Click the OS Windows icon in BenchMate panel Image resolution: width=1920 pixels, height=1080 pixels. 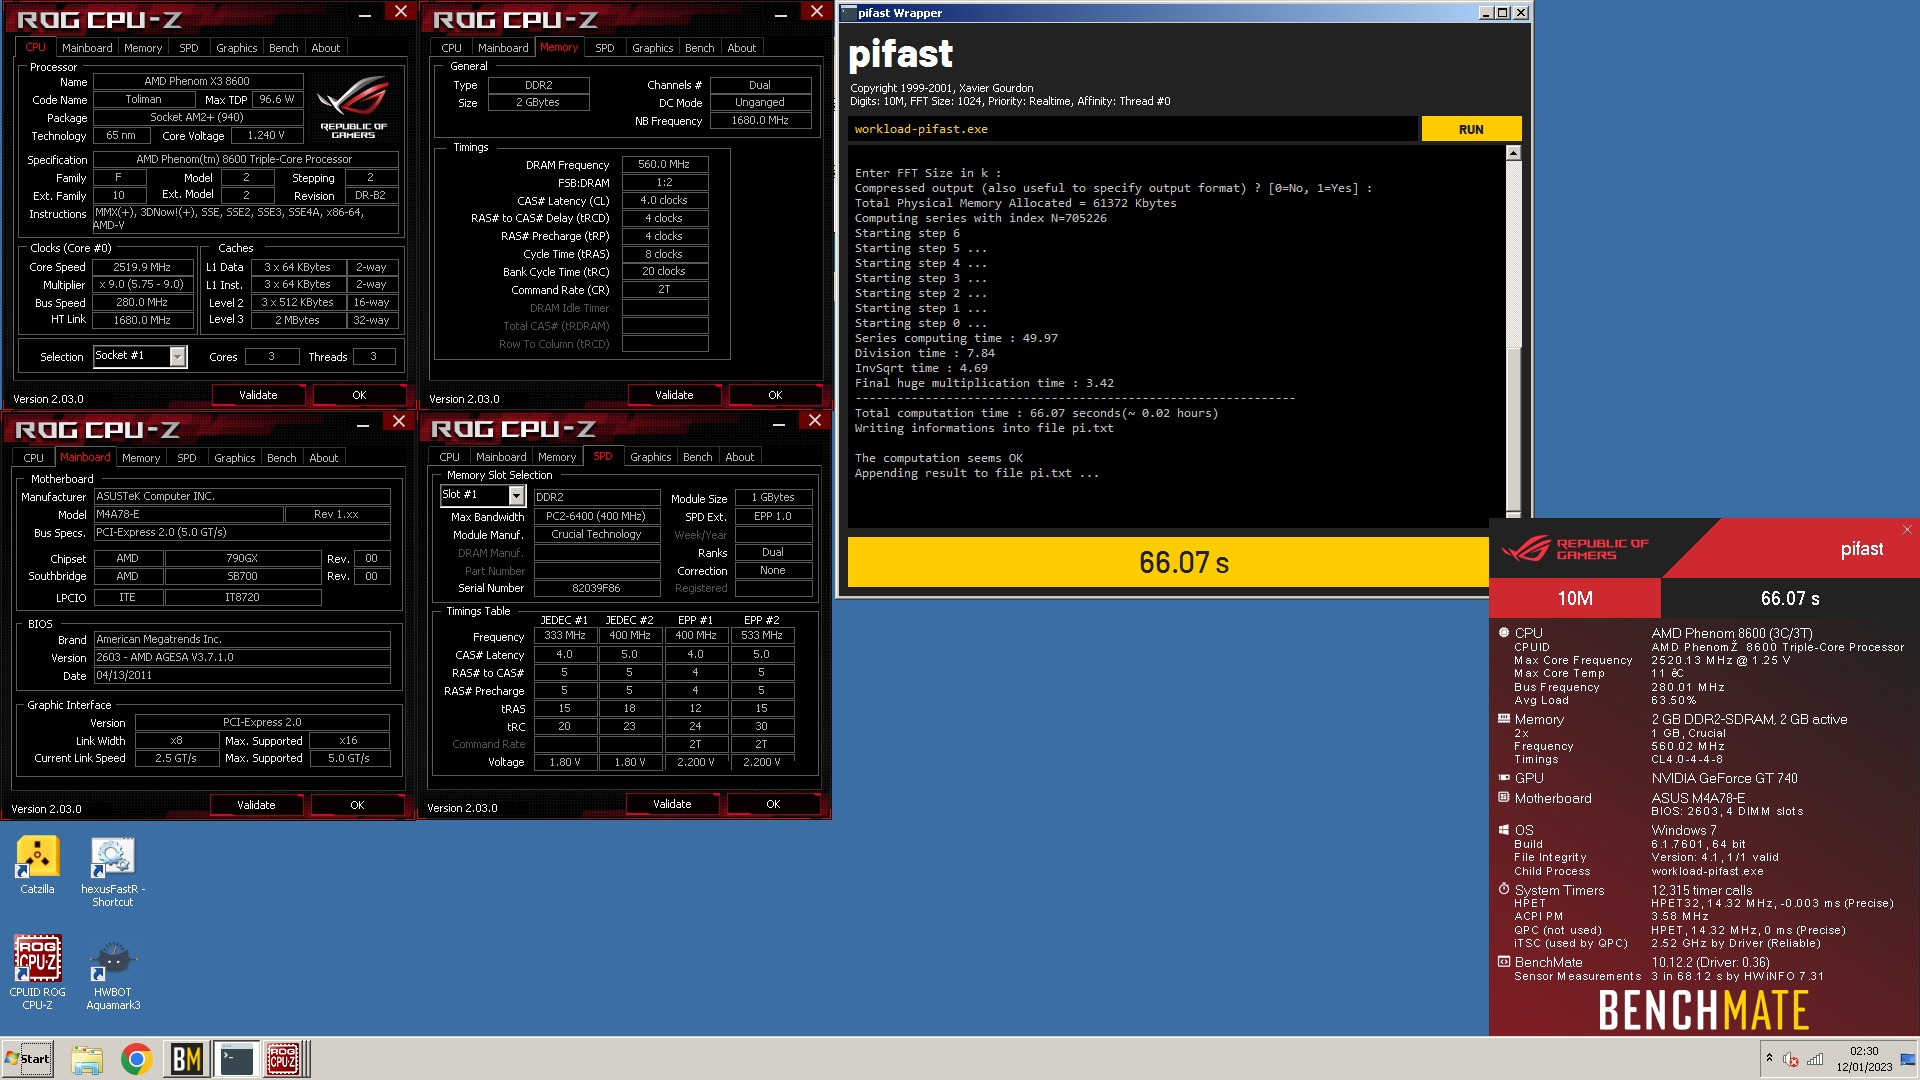(1503, 830)
